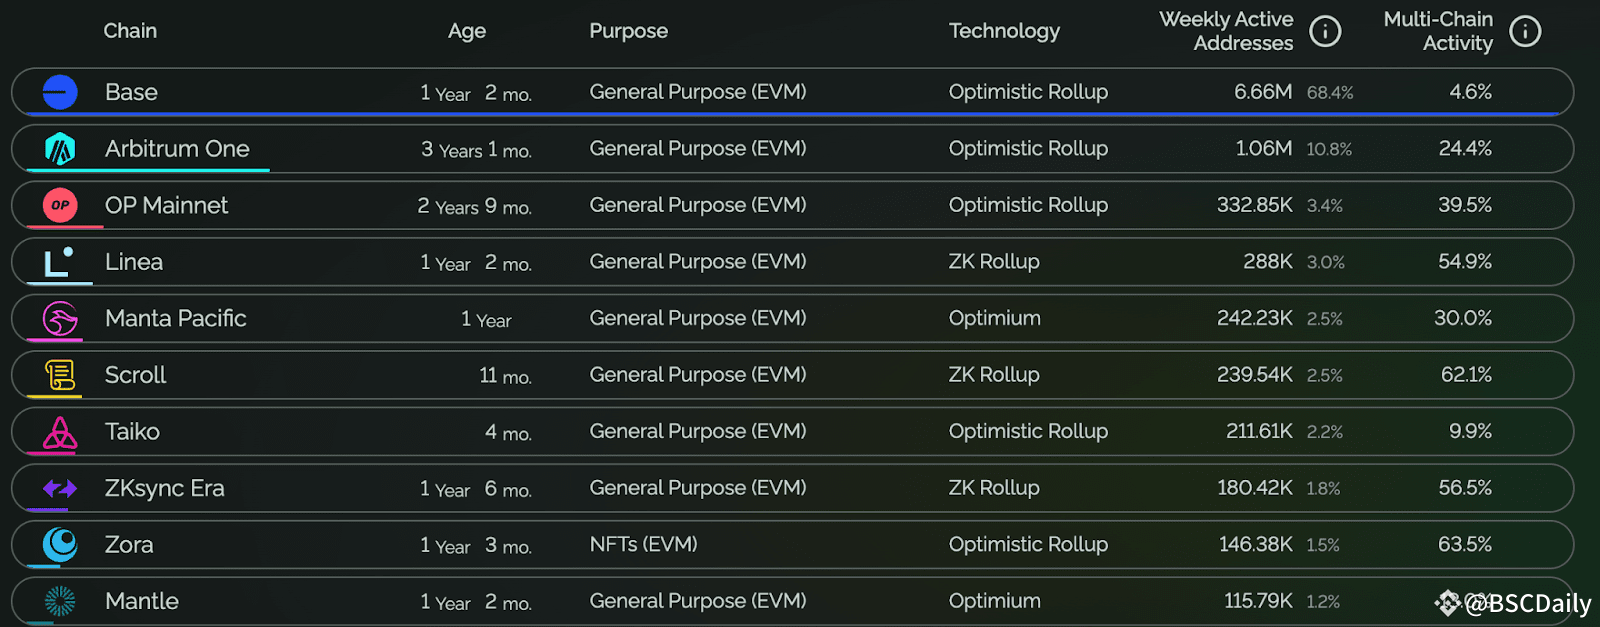This screenshot has height=627, width=1600.
Task: Click the Manta Pacific logo icon
Action: tap(60, 319)
